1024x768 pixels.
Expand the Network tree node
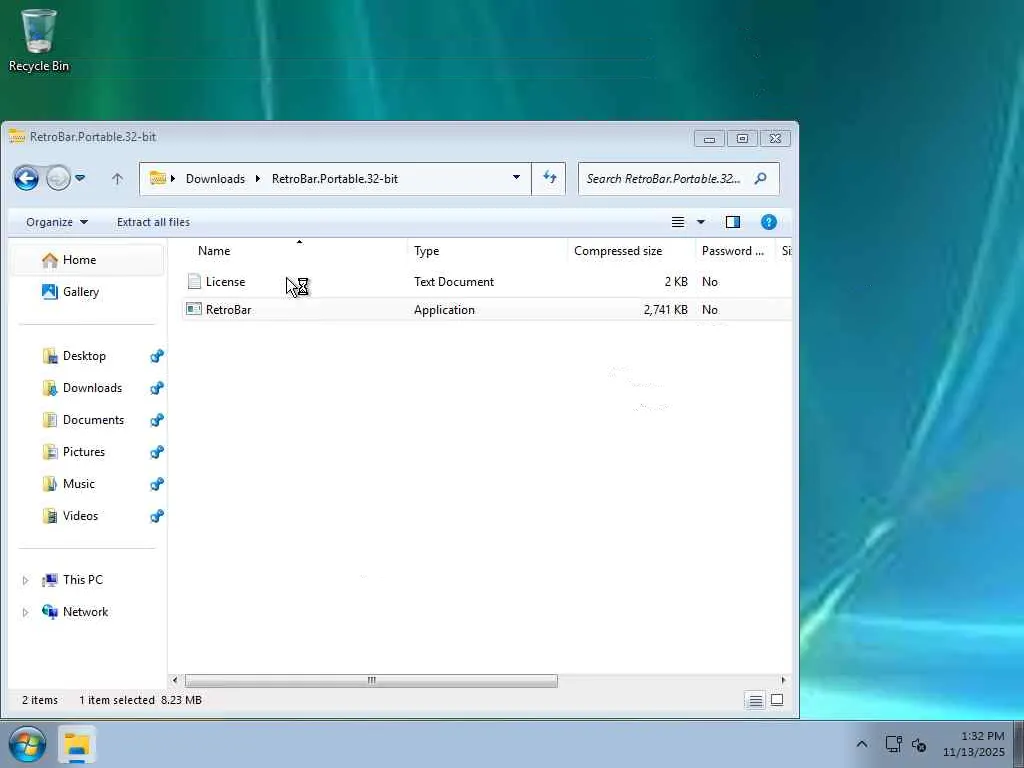(25, 613)
